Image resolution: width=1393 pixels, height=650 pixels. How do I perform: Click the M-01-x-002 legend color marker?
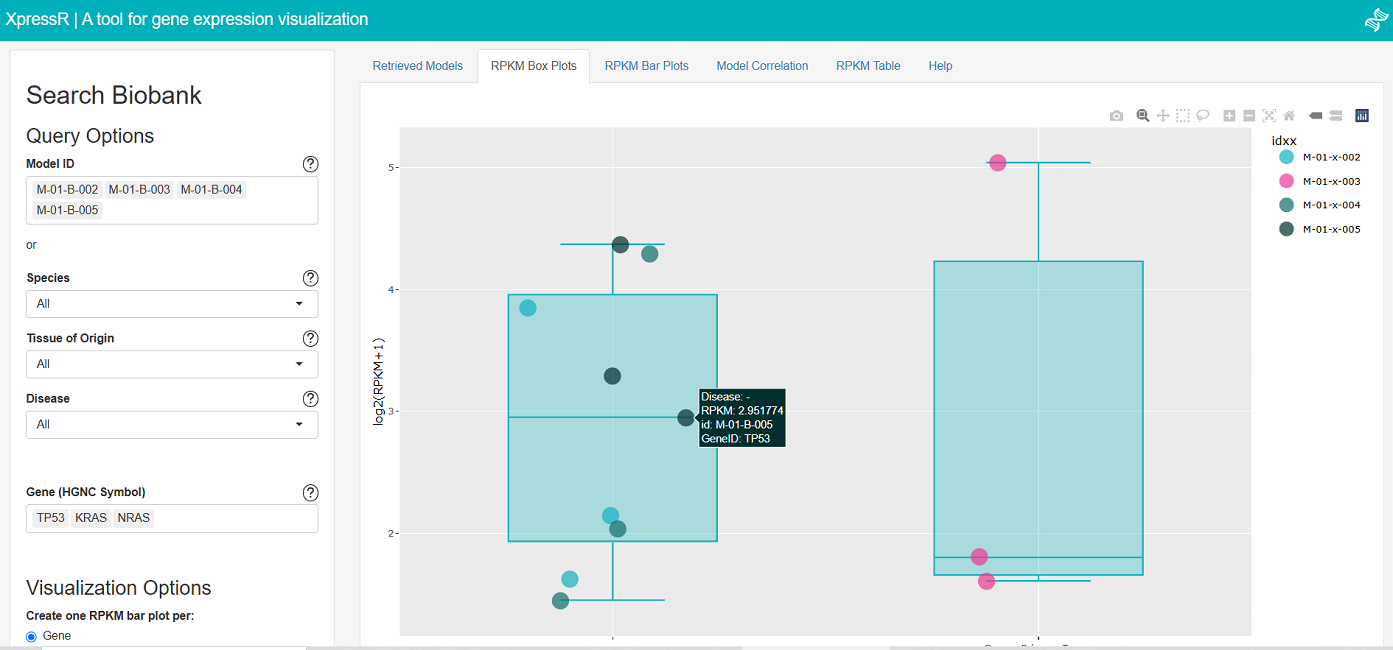point(1287,157)
